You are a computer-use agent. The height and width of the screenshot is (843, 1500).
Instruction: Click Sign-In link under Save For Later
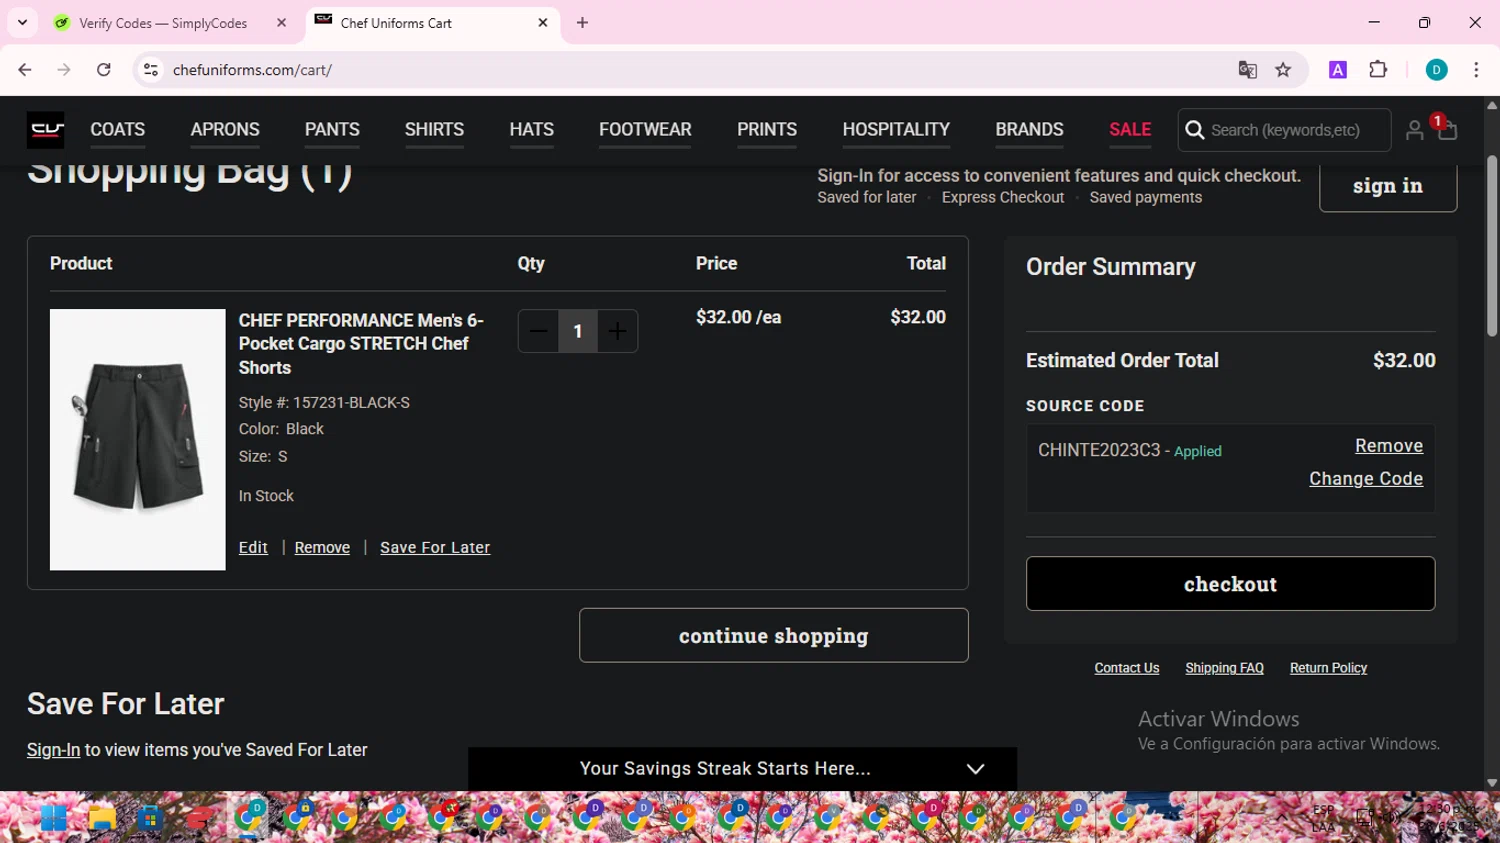tap(53, 750)
